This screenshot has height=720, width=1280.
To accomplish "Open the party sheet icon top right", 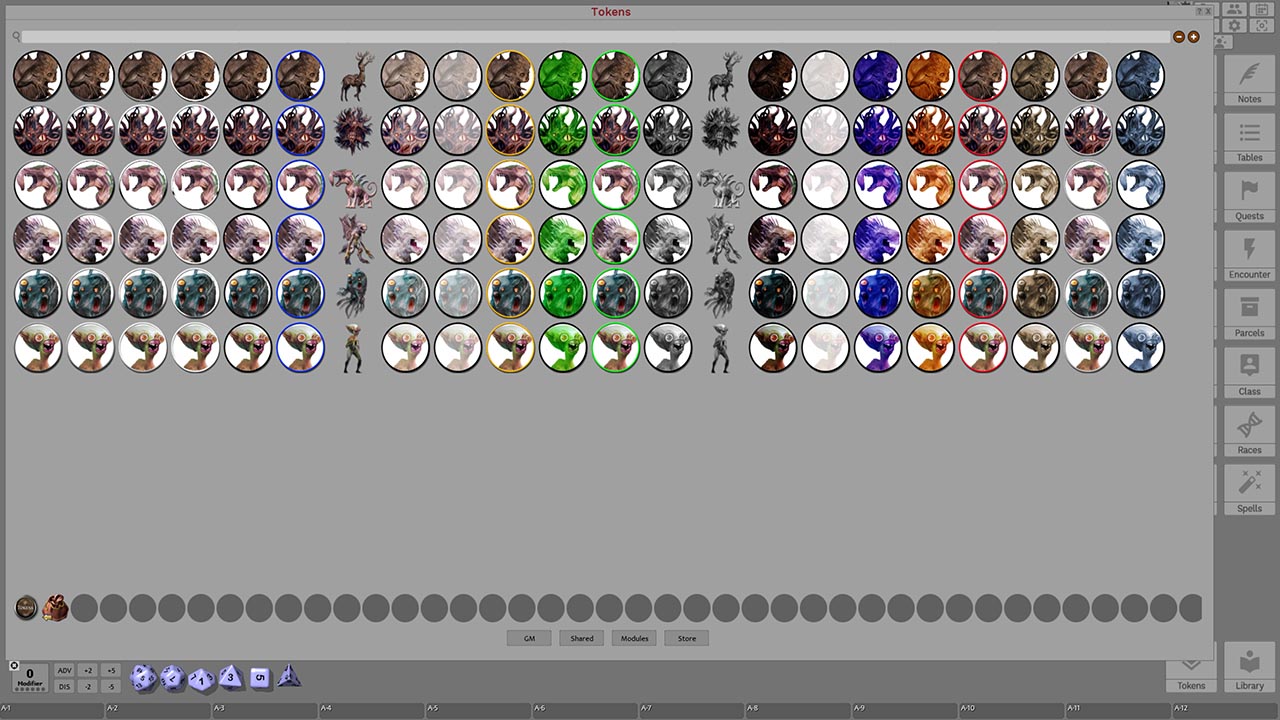I will tap(1234, 9).
